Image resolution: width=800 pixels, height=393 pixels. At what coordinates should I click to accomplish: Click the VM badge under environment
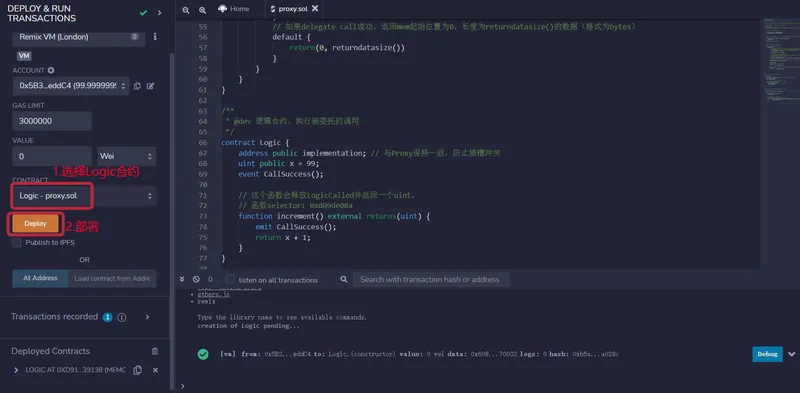(24, 56)
